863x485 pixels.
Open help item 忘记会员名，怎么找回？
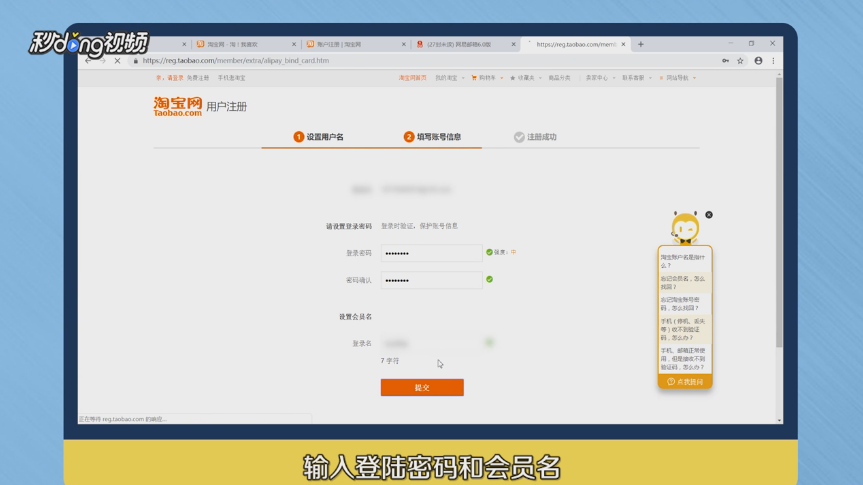685,282
